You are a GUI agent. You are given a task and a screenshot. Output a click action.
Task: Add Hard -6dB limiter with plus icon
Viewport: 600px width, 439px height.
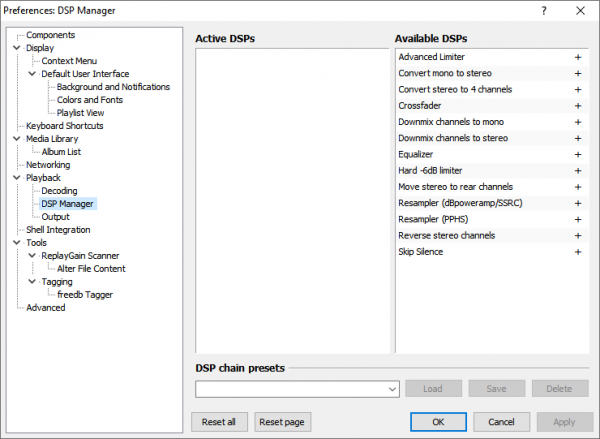[577, 171]
